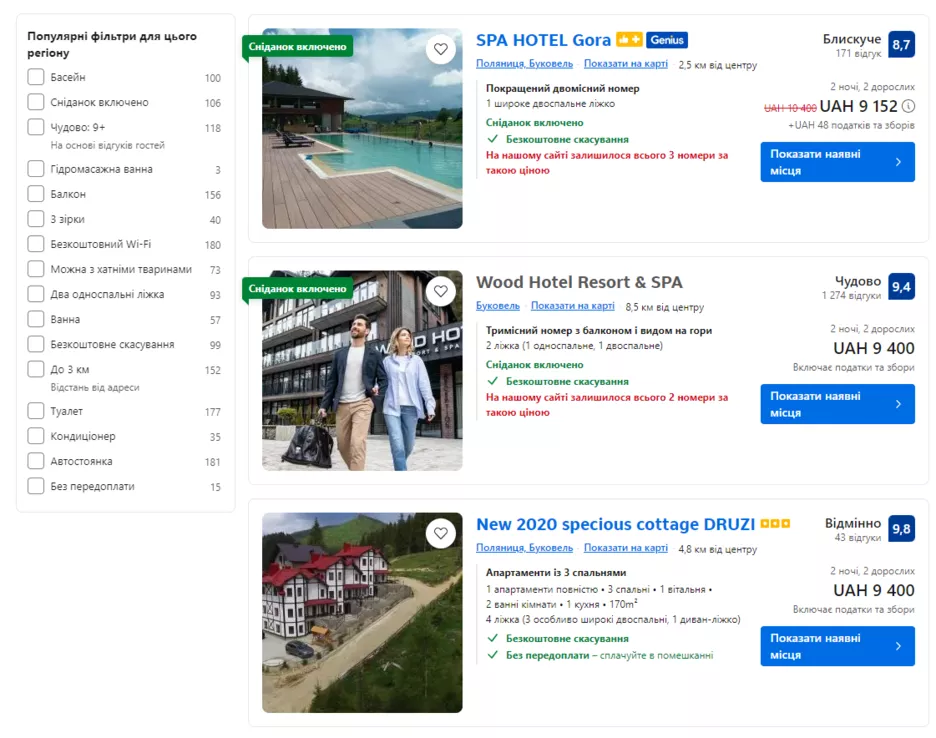Image resolution: width=936 pixels, height=738 pixels.
Task: Show available rooms for SPA HOTEL Gora
Action: click(x=837, y=162)
